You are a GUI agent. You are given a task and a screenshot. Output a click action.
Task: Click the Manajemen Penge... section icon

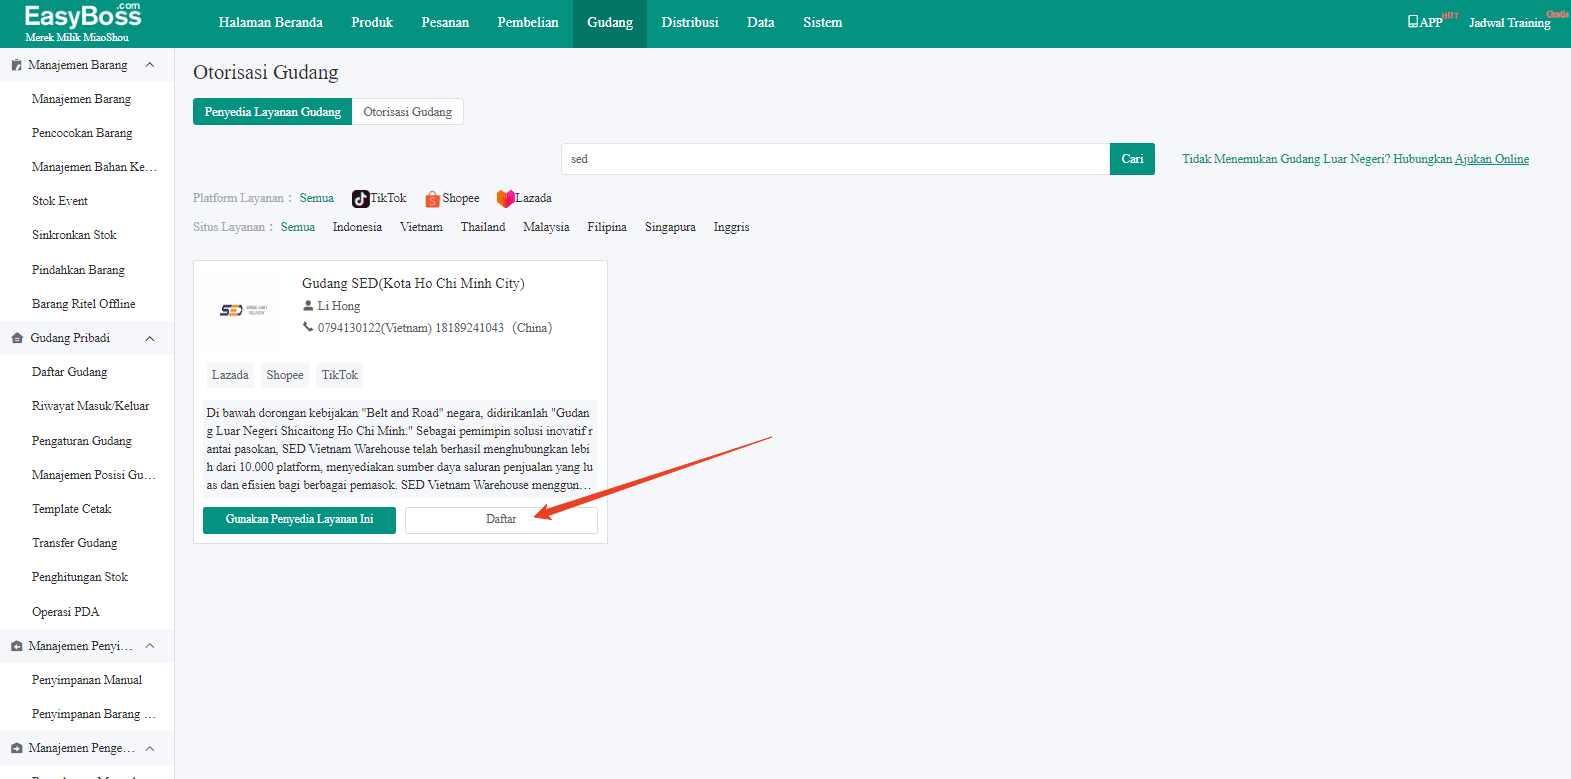click(16, 748)
